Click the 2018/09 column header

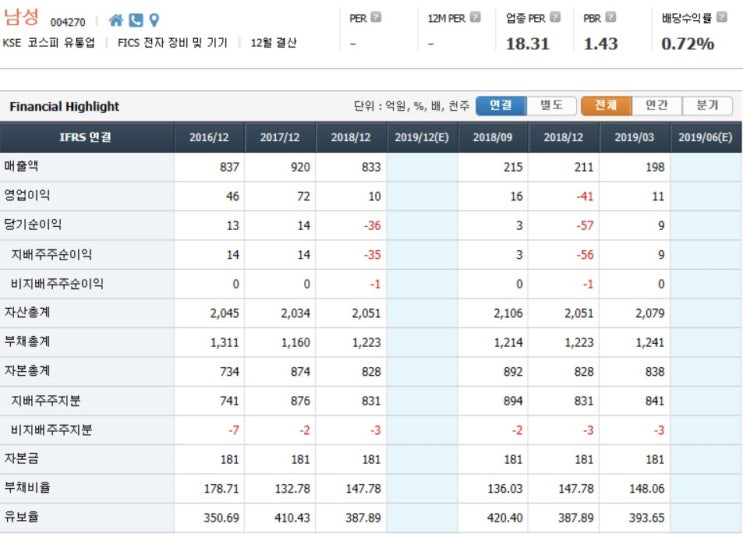point(492,137)
